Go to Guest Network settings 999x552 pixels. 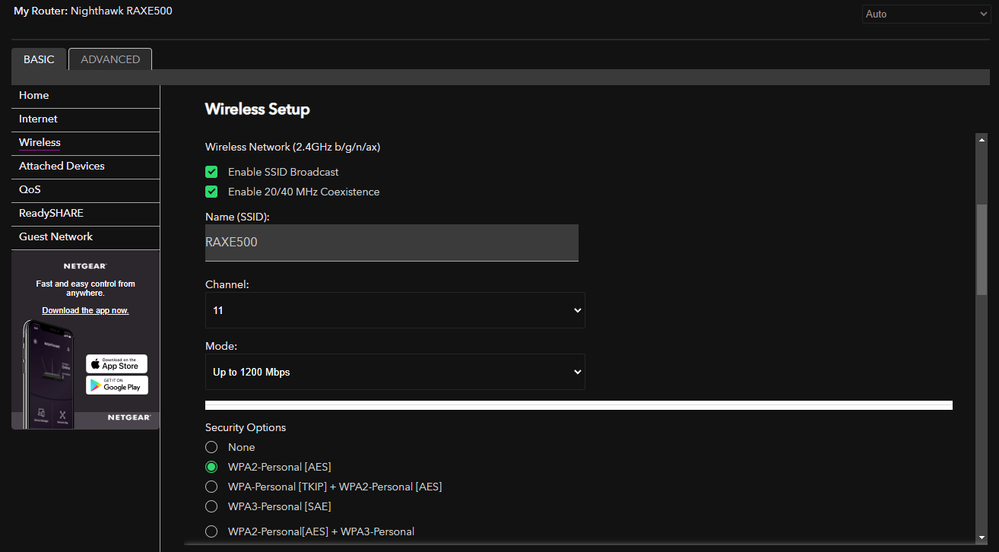[56, 237]
